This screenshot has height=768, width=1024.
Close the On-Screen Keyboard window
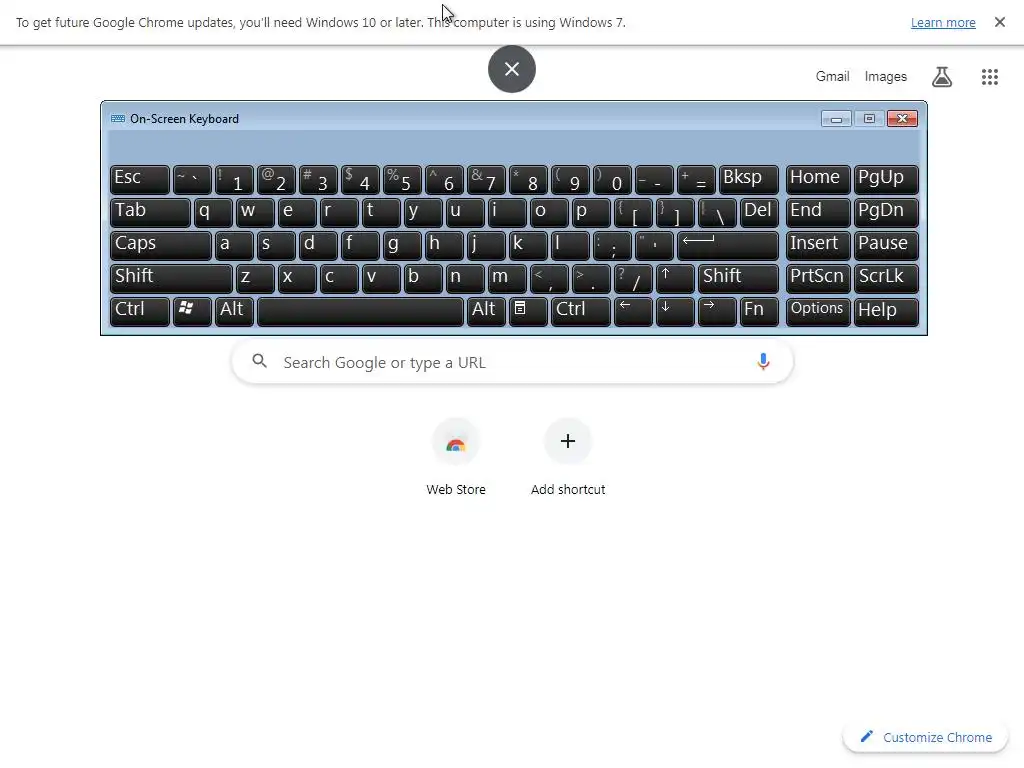click(903, 119)
